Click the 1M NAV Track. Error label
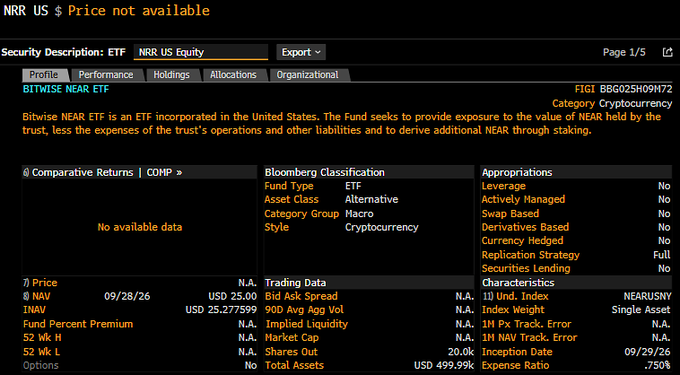 (530, 338)
